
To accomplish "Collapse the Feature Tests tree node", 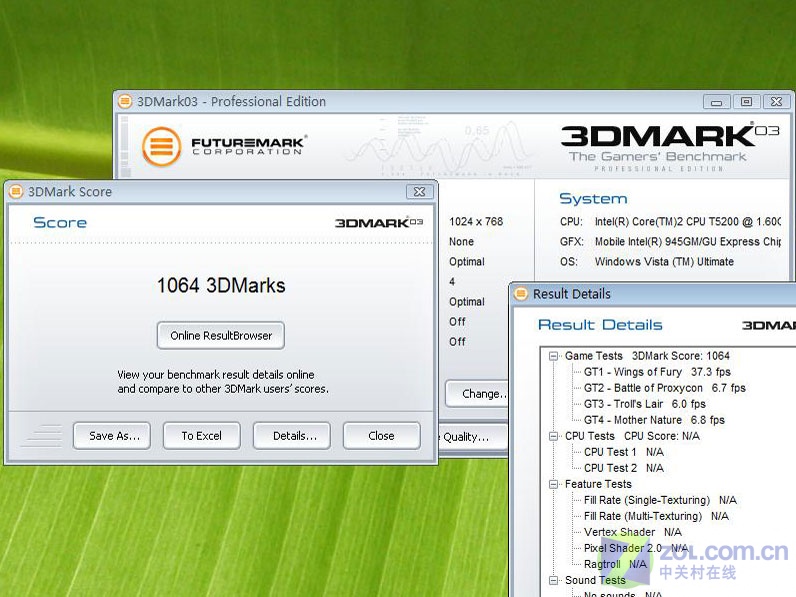I will click(x=554, y=484).
